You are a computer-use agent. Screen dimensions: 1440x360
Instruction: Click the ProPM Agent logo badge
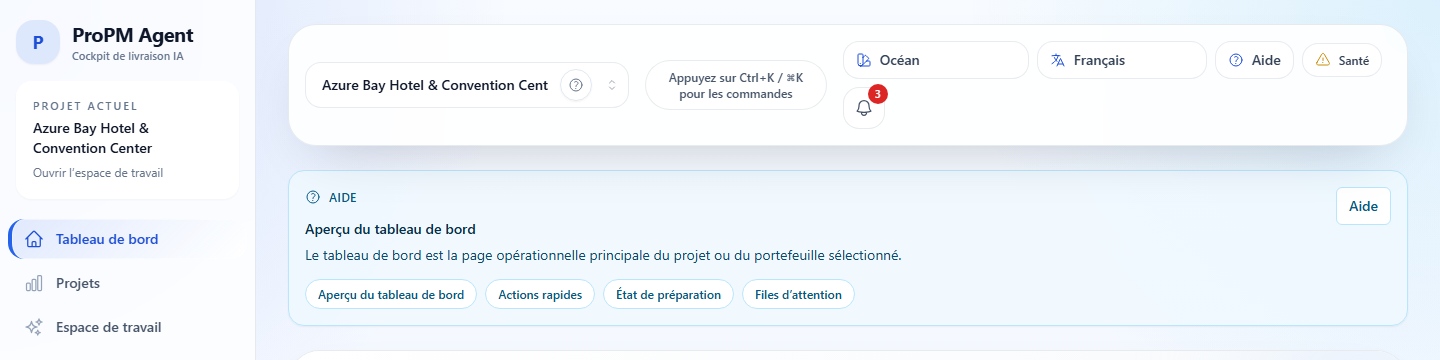click(x=38, y=42)
